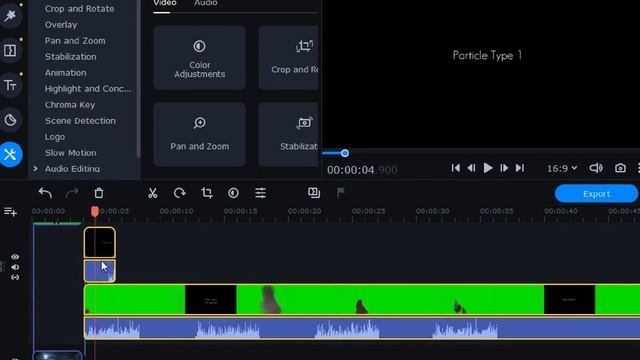Expand the Audio Editing section
This screenshot has height=360, width=640.
[x=36, y=169]
